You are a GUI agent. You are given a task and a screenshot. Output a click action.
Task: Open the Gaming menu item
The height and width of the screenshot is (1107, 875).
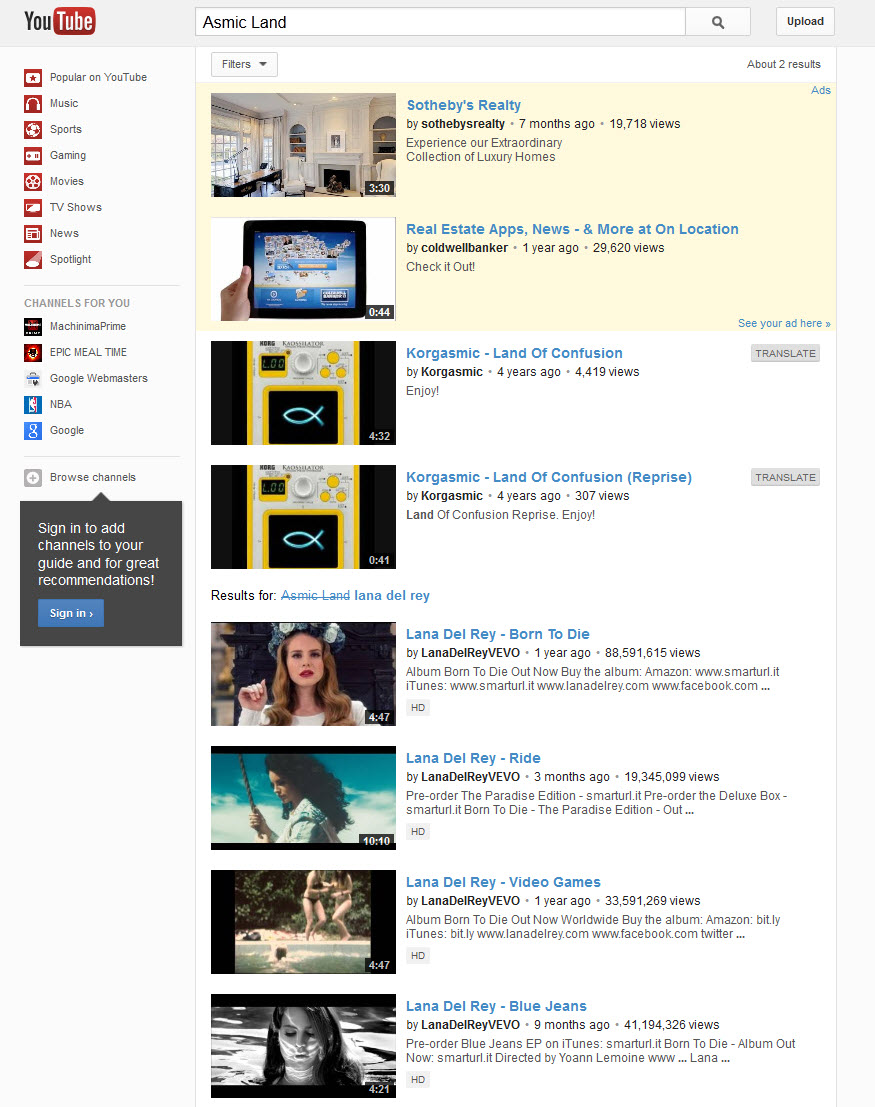coord(68,155)
